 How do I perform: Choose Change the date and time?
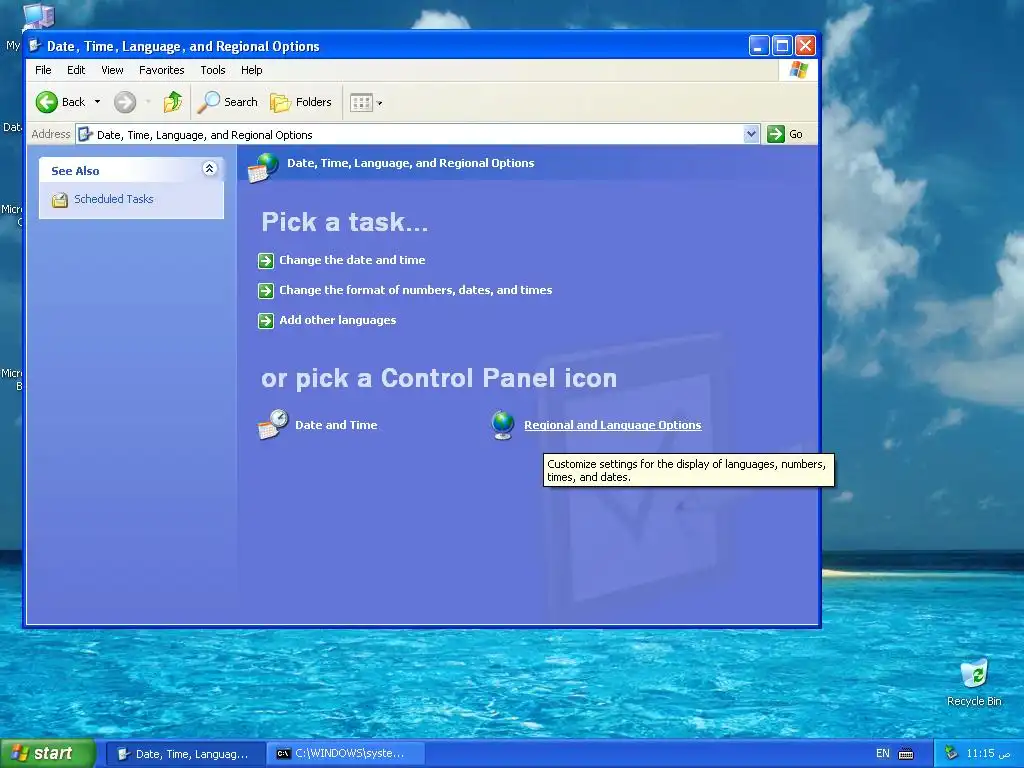[352, 260]
